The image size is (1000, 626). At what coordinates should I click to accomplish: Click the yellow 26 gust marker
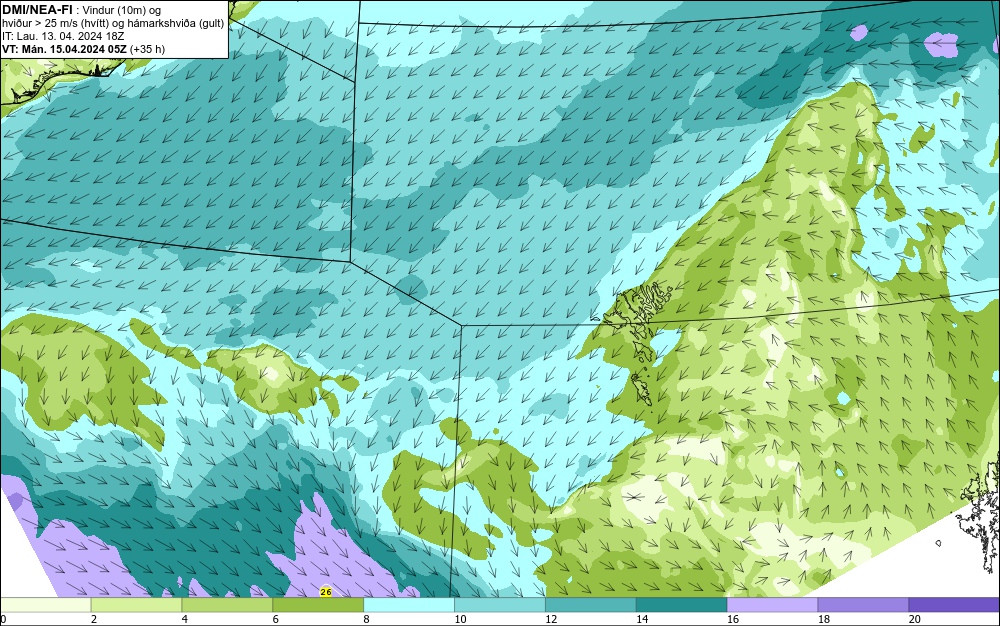326,592
